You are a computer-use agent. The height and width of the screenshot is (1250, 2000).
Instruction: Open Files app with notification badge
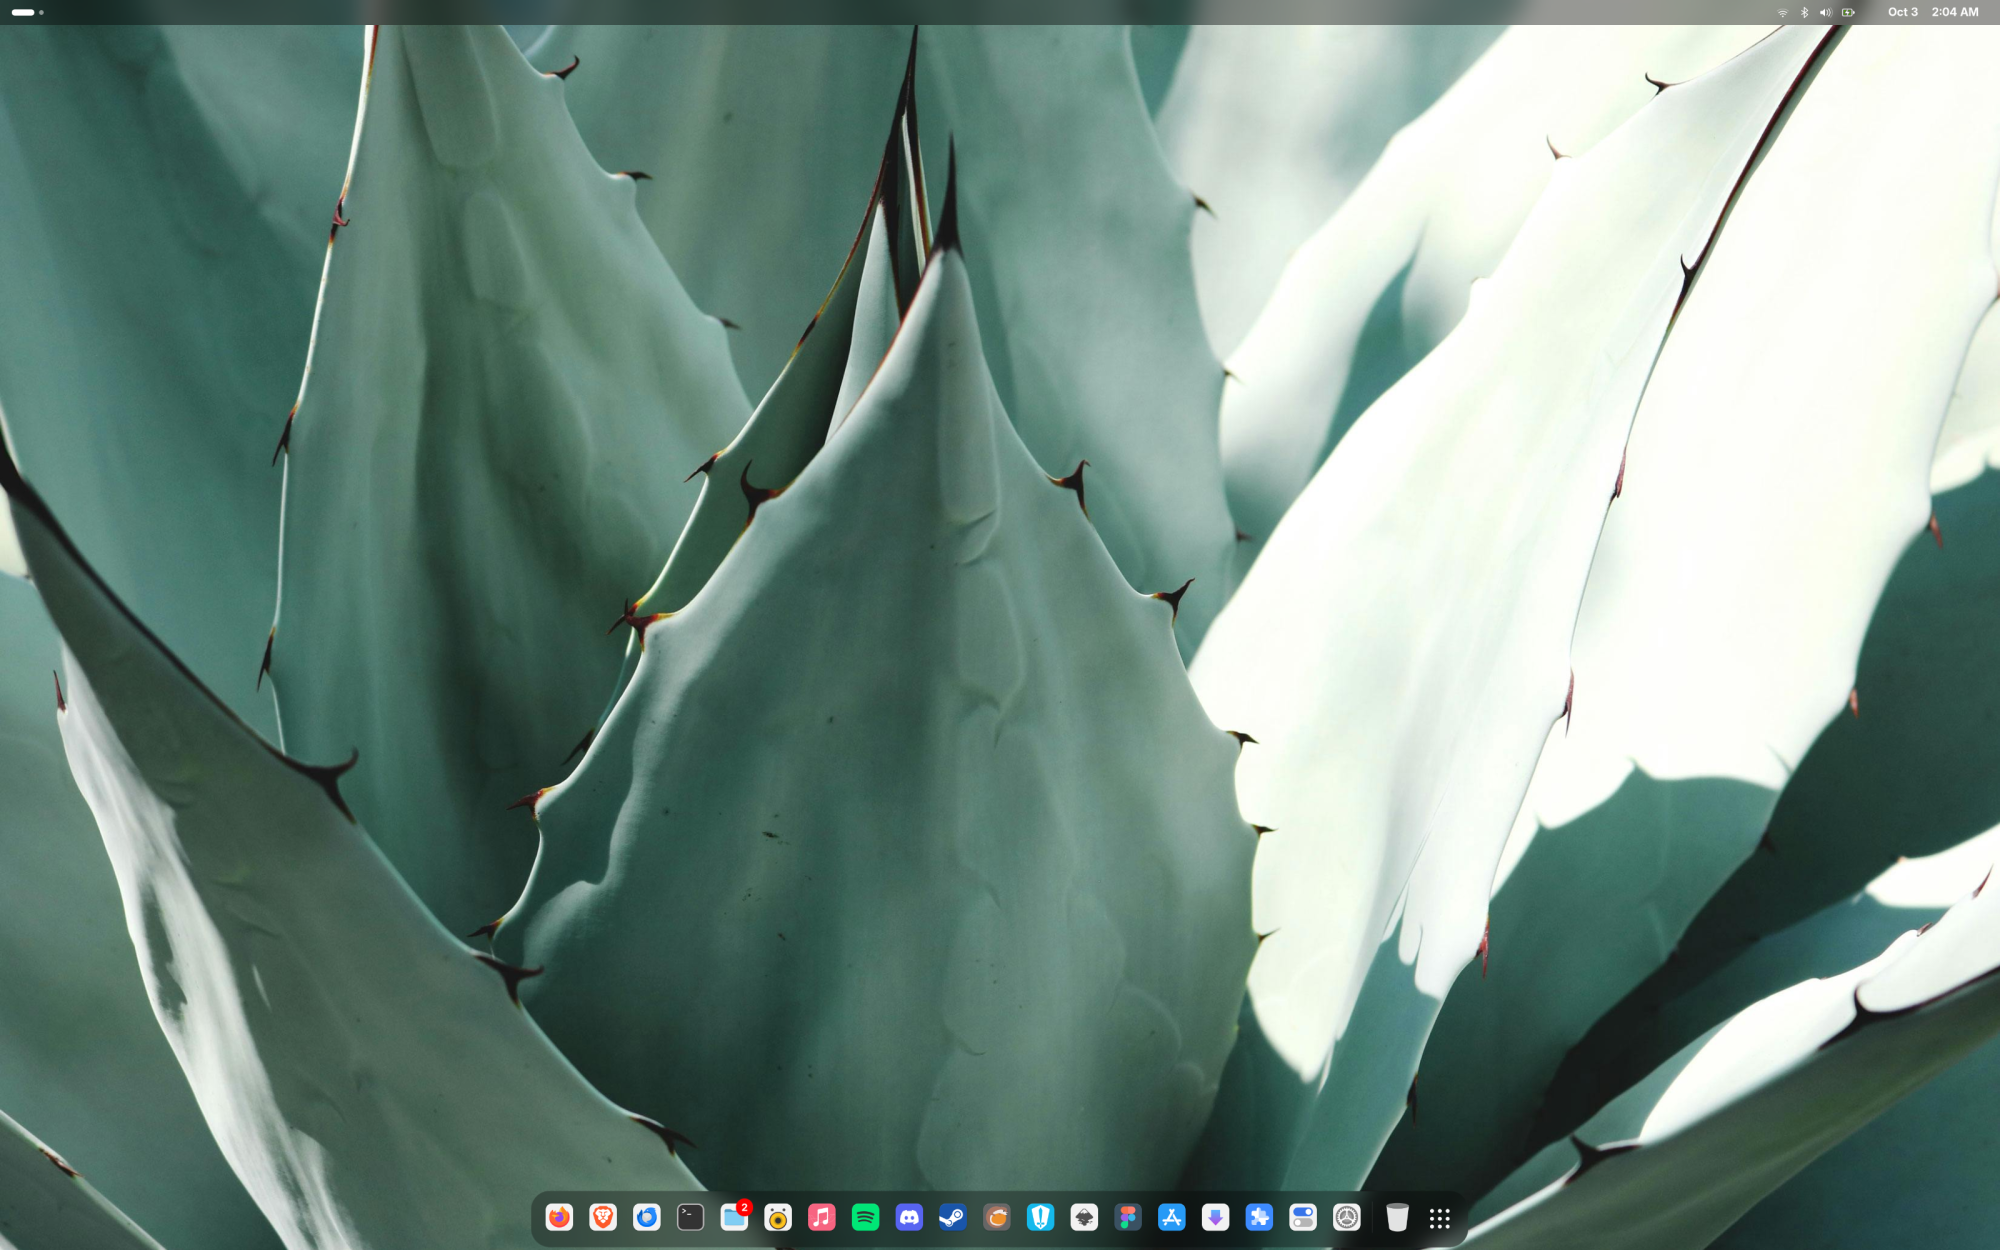coord(734,1217)
